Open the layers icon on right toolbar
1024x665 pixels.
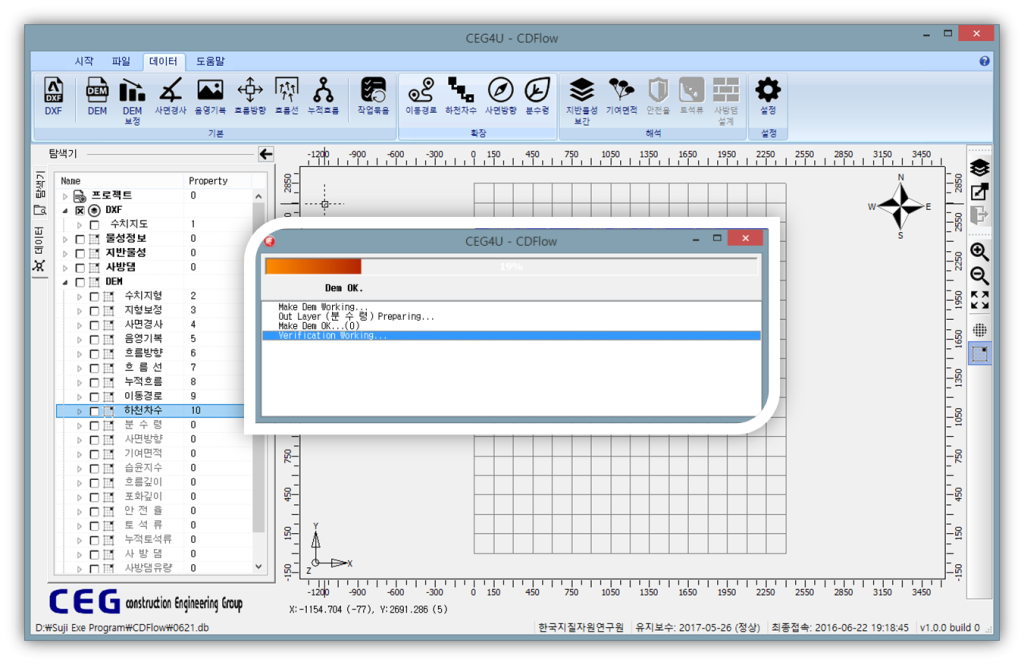click(979, 168)
